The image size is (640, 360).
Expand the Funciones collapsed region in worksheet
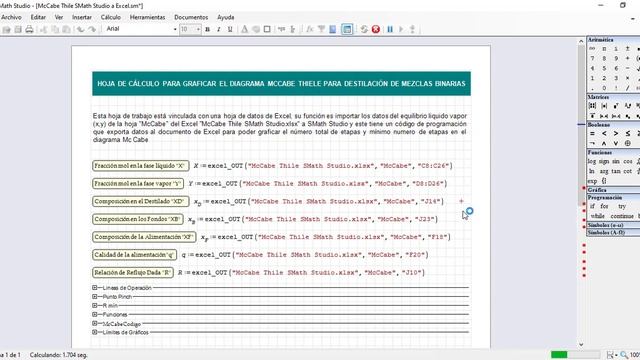click(95, 314)
